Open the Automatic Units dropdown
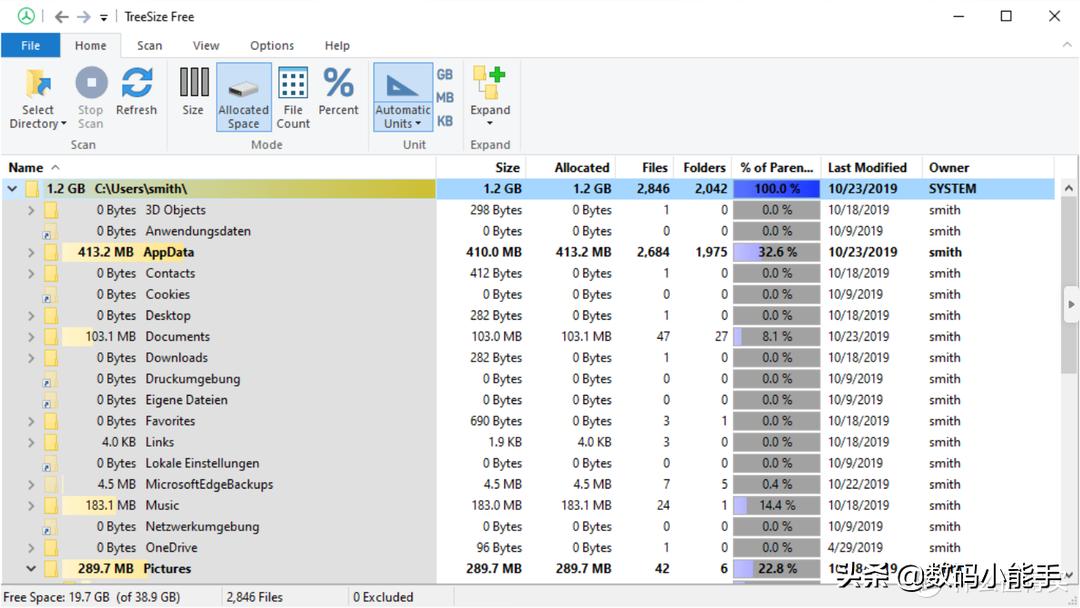The width and height of the screenshot is (1080, 608). [x=403, y=124]
